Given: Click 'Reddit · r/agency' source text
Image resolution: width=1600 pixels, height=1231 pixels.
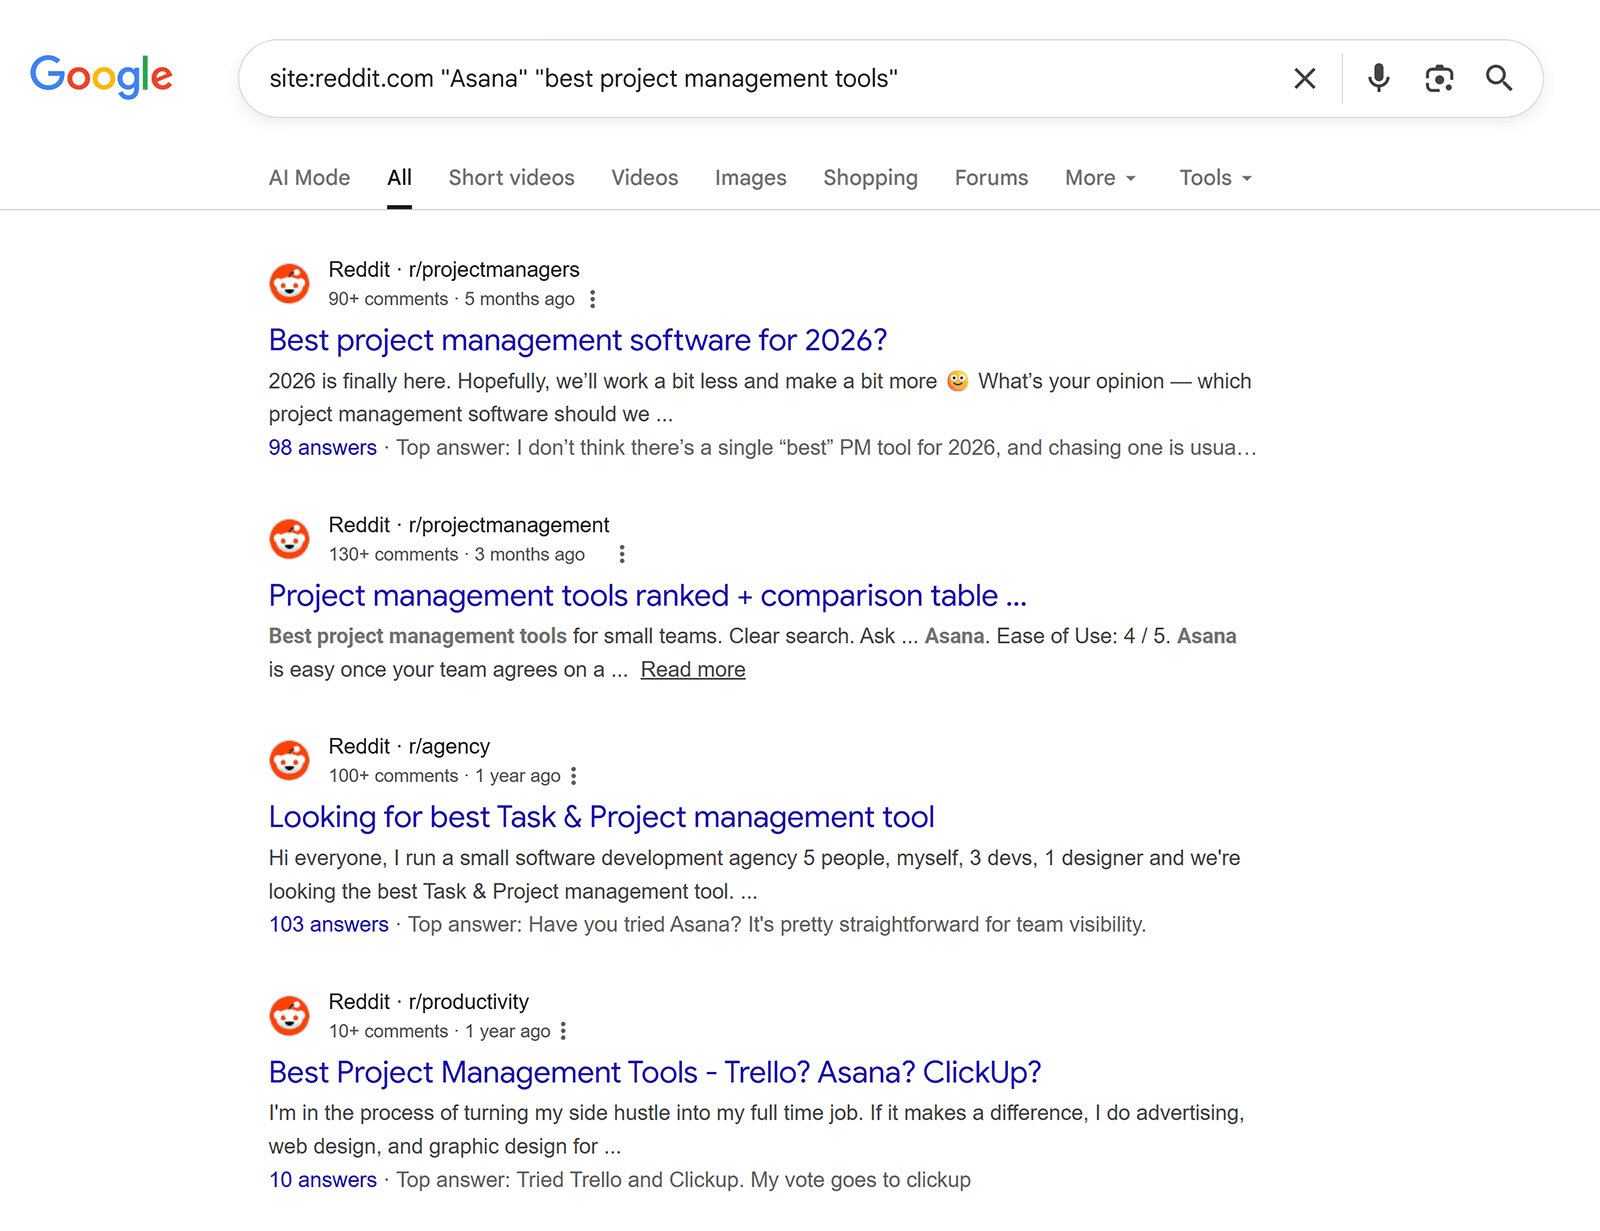Looking at the screenshot, I should 409,747.
